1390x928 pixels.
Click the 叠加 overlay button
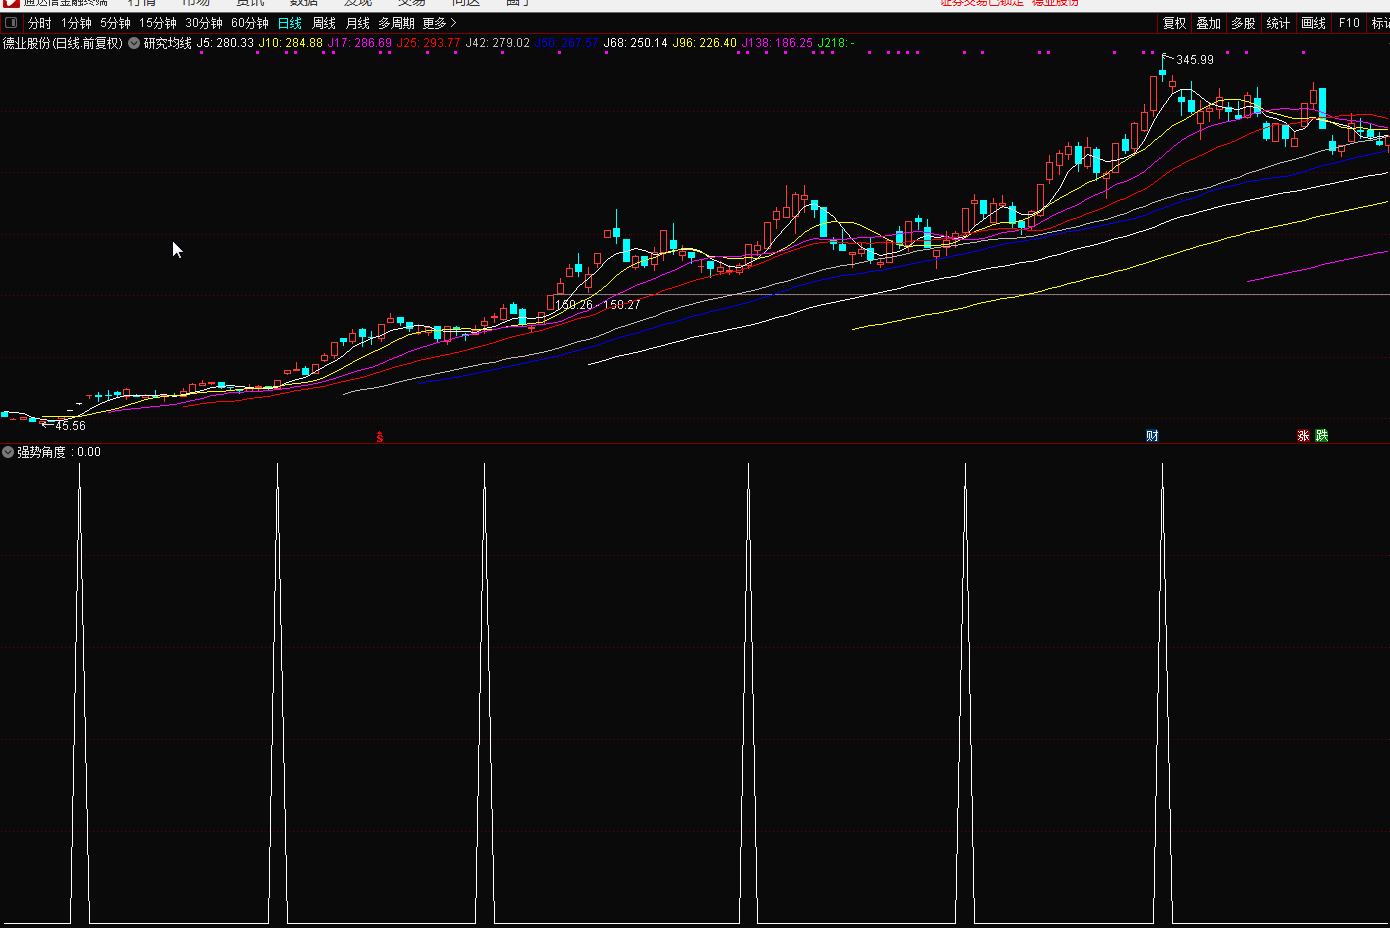[1209, 23]
